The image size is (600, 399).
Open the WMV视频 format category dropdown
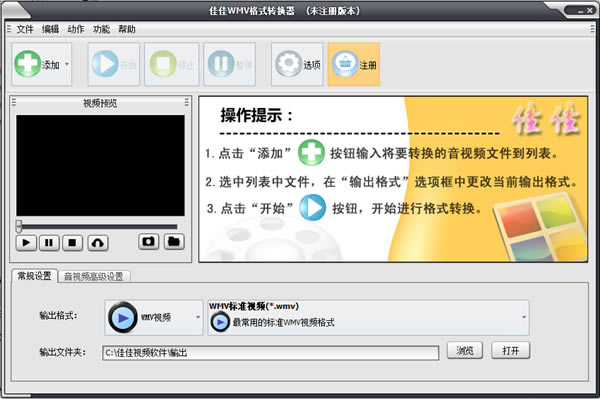point(154,318)
